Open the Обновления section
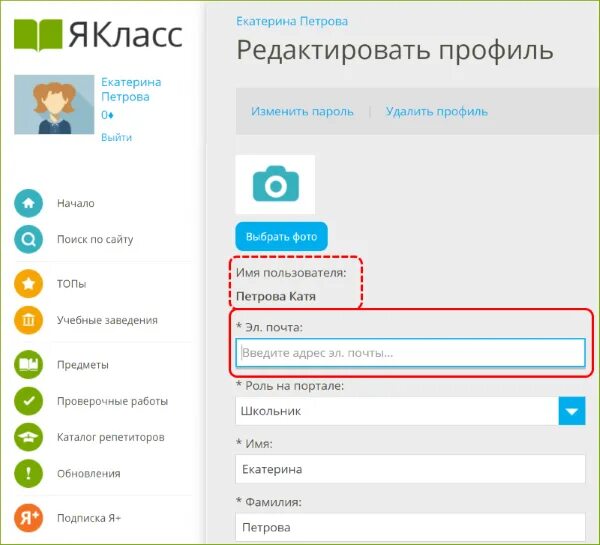This screenshot has width=600, height=545. (89, 474)
